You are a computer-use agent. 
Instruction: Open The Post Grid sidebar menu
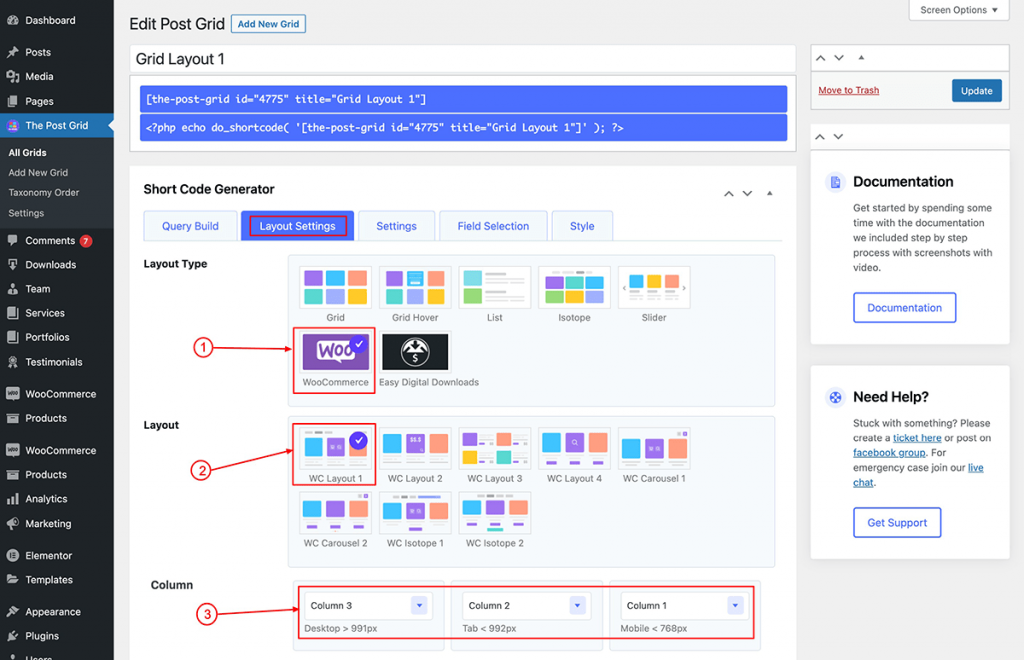56,125
